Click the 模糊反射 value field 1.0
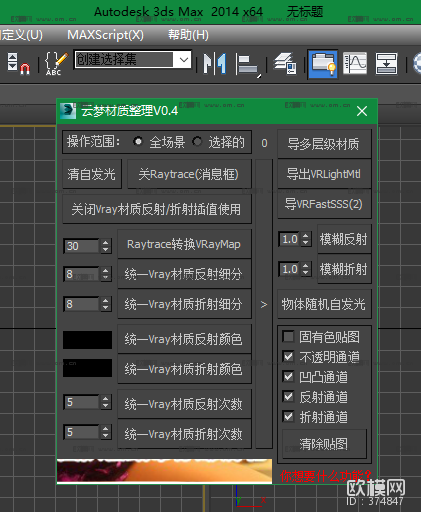The image size is (421, 512). tap(289, 239)
